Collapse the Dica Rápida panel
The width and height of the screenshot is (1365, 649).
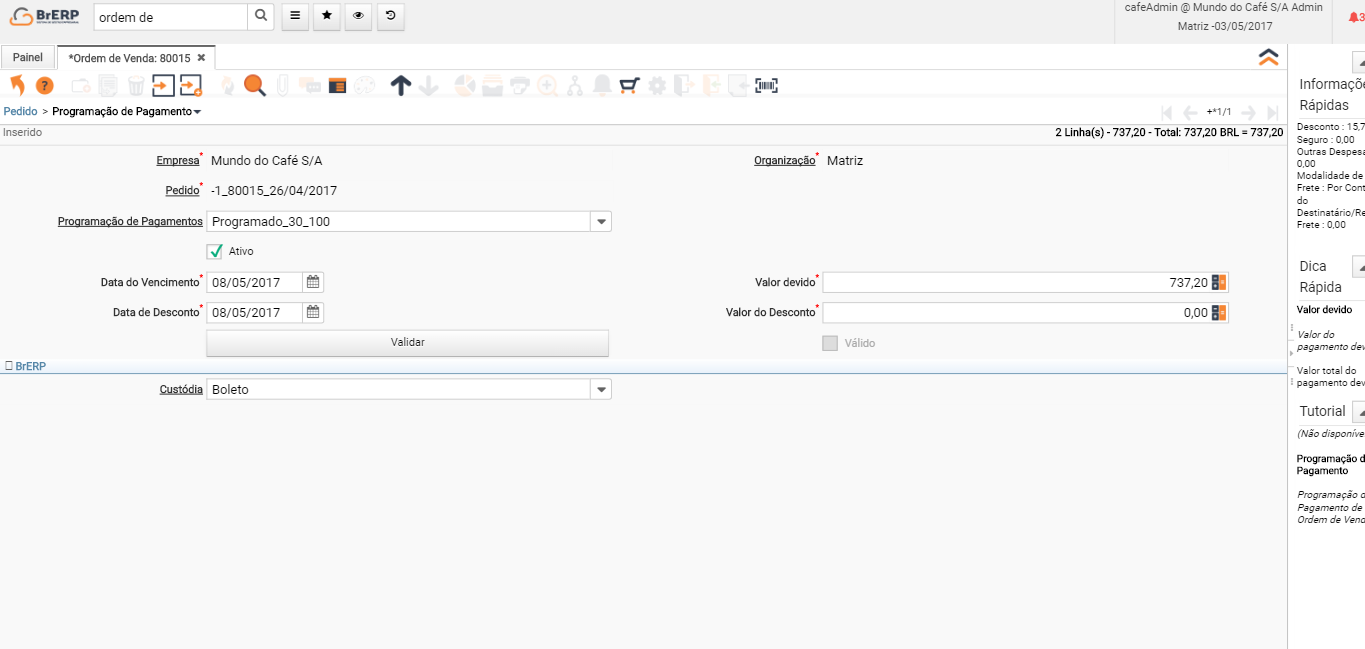pyautogui.click(x=1359, y=267)
